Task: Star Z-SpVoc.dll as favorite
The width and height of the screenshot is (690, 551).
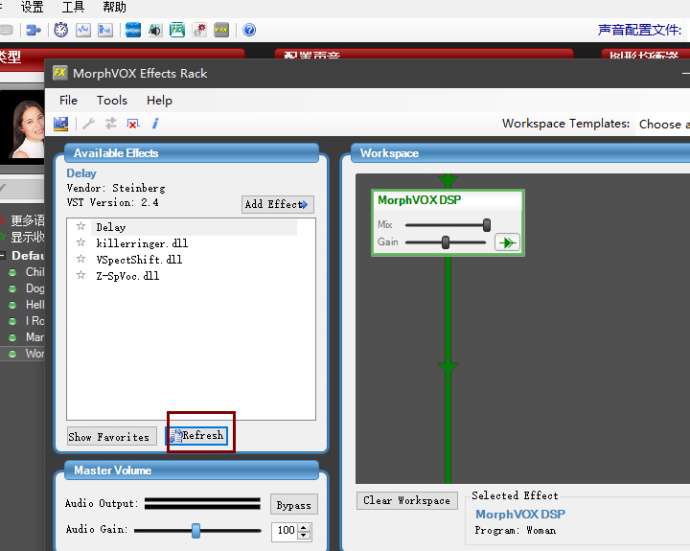Action: click(x=81, y=275)
